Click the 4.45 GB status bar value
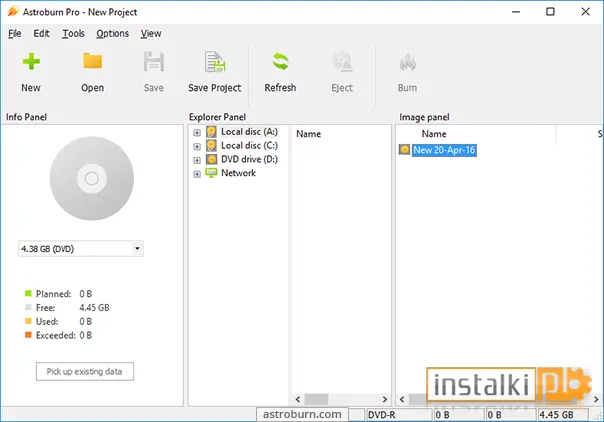The height and width of the screenshot is (422, 604). [x=562, y=415]
